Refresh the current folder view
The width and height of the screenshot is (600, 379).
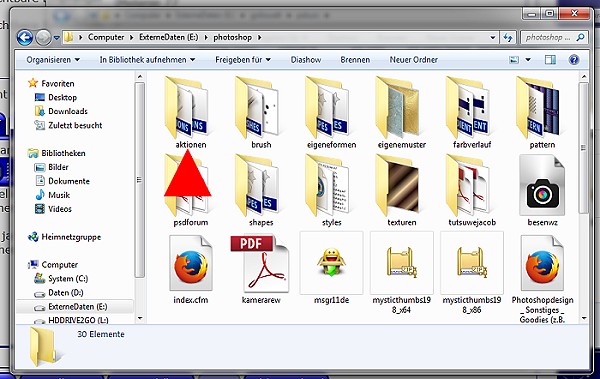pyautogui.click(x=508, y=38)
